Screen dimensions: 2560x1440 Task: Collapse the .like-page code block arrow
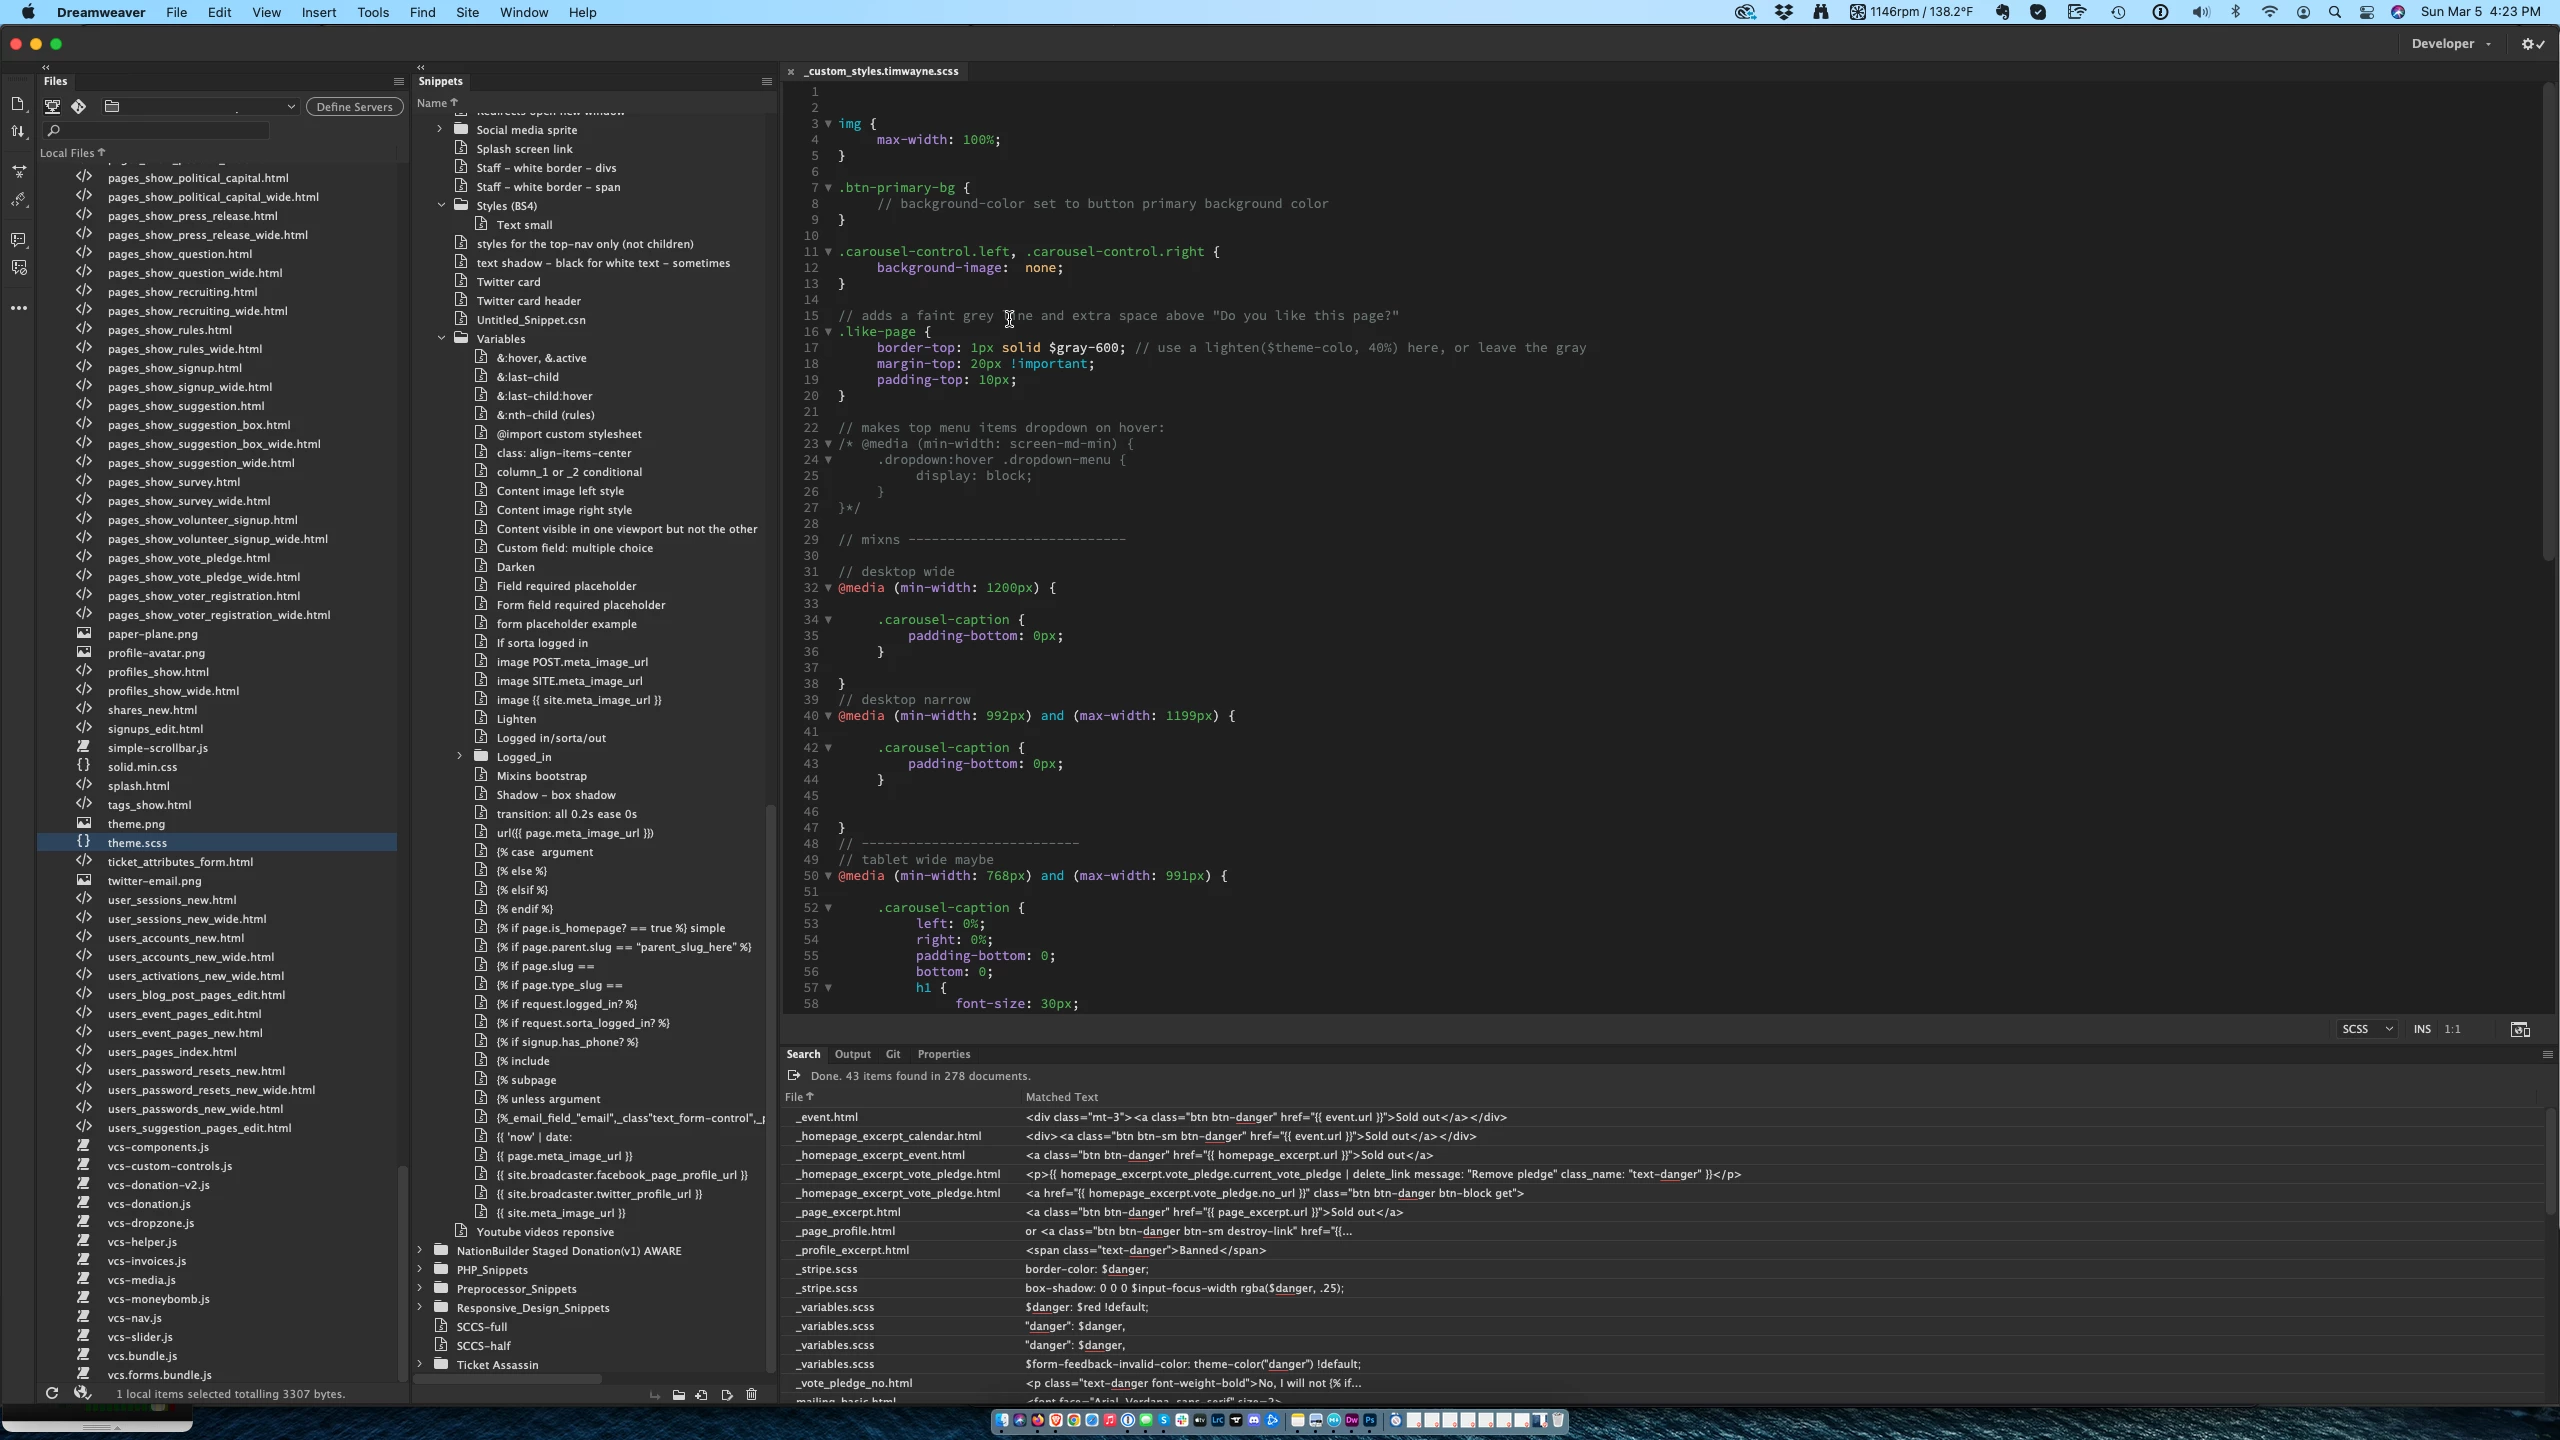tap(828, 332)
